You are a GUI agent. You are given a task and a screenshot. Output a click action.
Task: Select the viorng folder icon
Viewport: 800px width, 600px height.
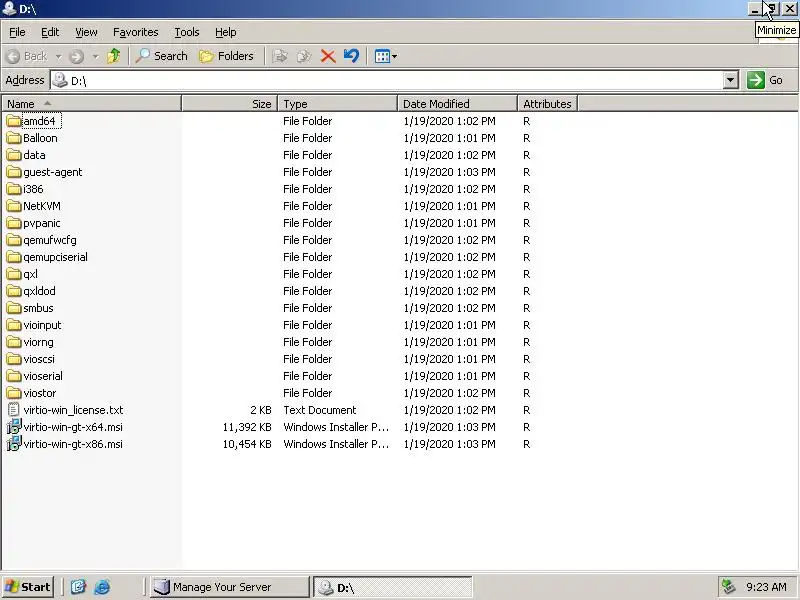(14, 342)
